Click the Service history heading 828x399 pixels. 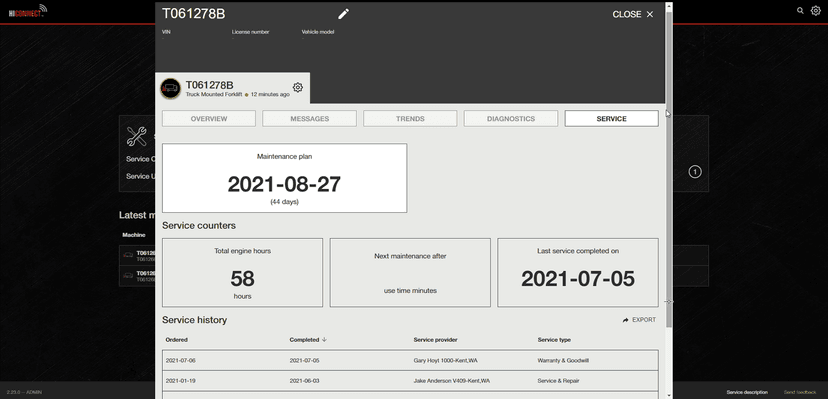point(194,320)
